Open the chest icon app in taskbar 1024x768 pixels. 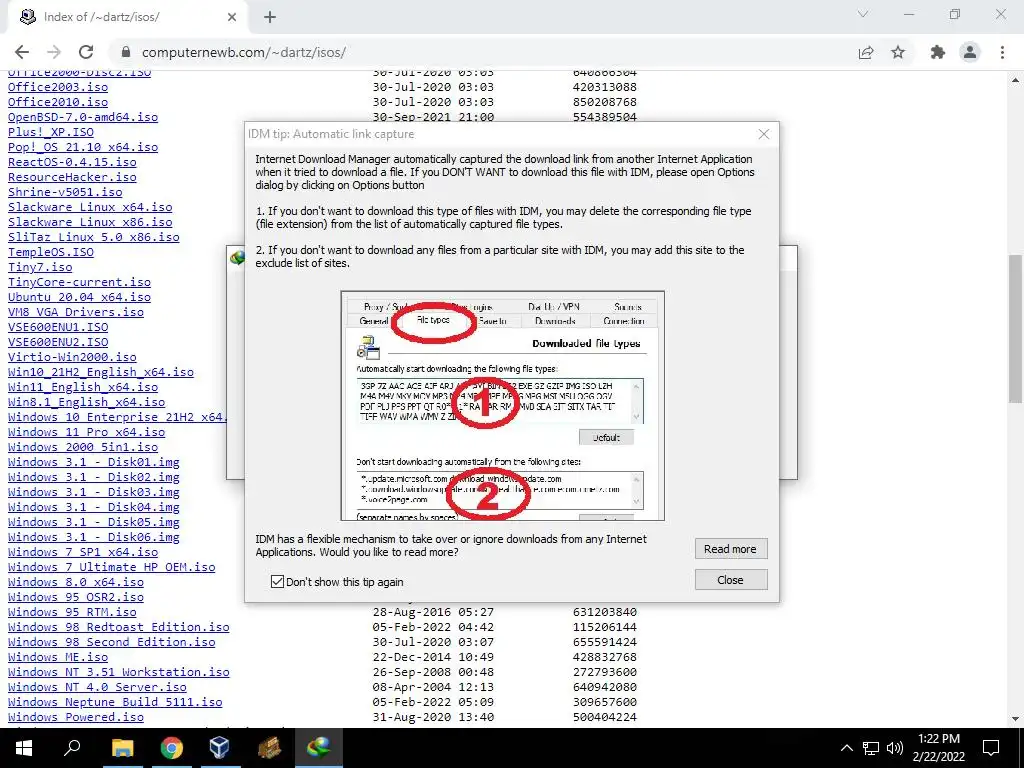(269, 748)
